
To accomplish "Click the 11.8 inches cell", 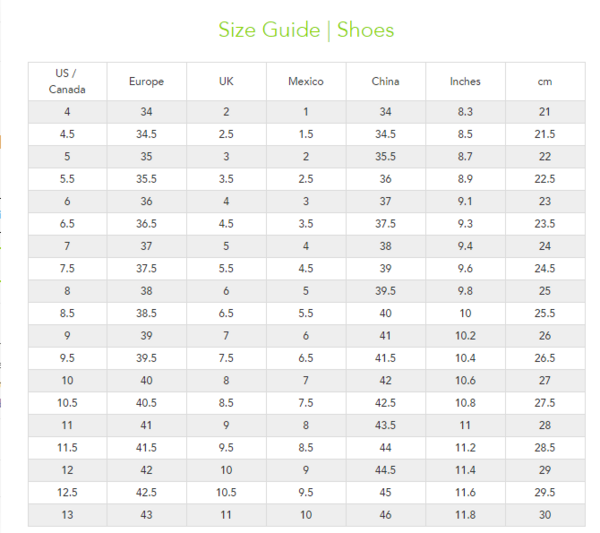I will [x=465, y=515].
